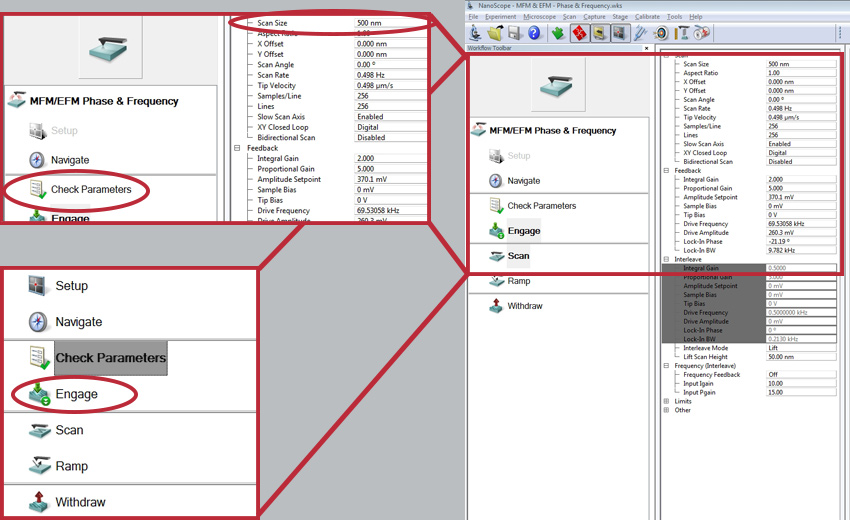Open the Stage menu

tap(620, 17)
